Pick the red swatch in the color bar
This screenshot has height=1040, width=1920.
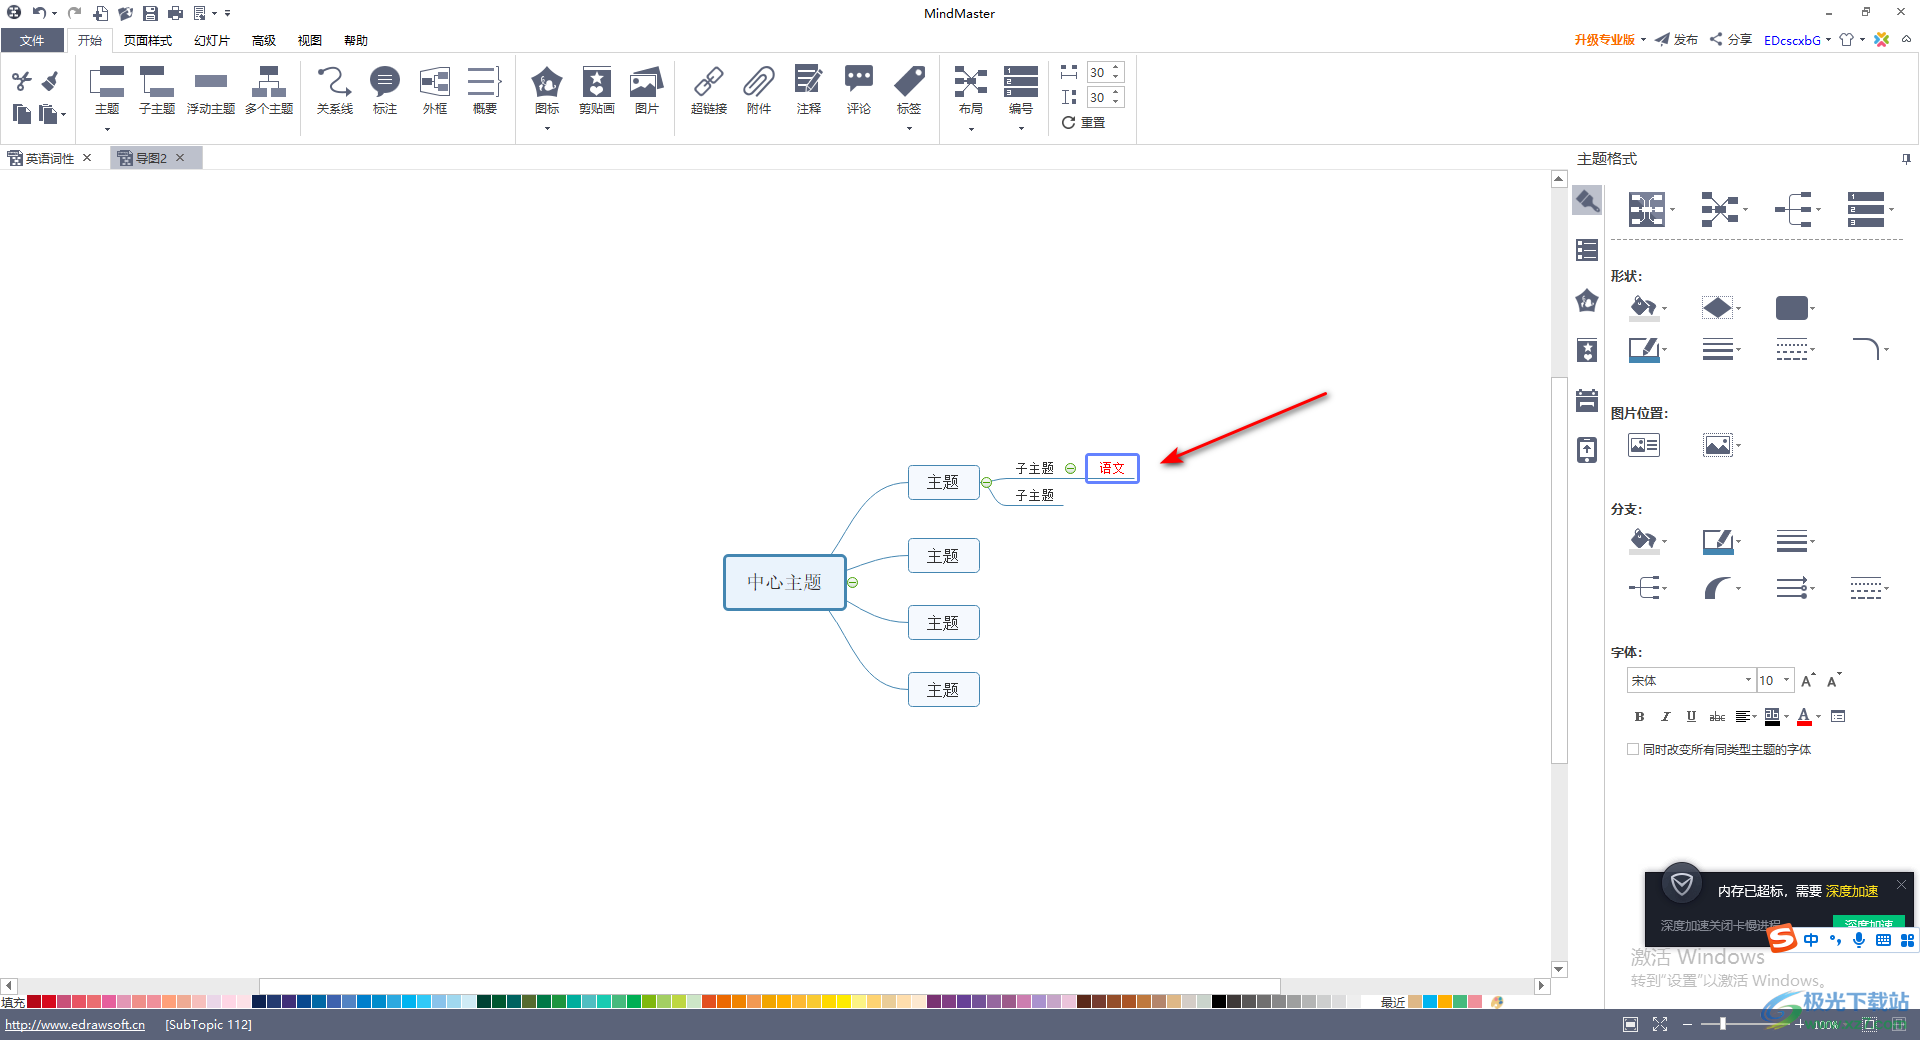(49, 1001)
